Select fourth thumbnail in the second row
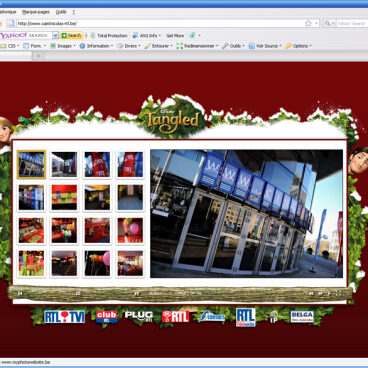Viewport: 368px width, 368px height. (130, 198)
